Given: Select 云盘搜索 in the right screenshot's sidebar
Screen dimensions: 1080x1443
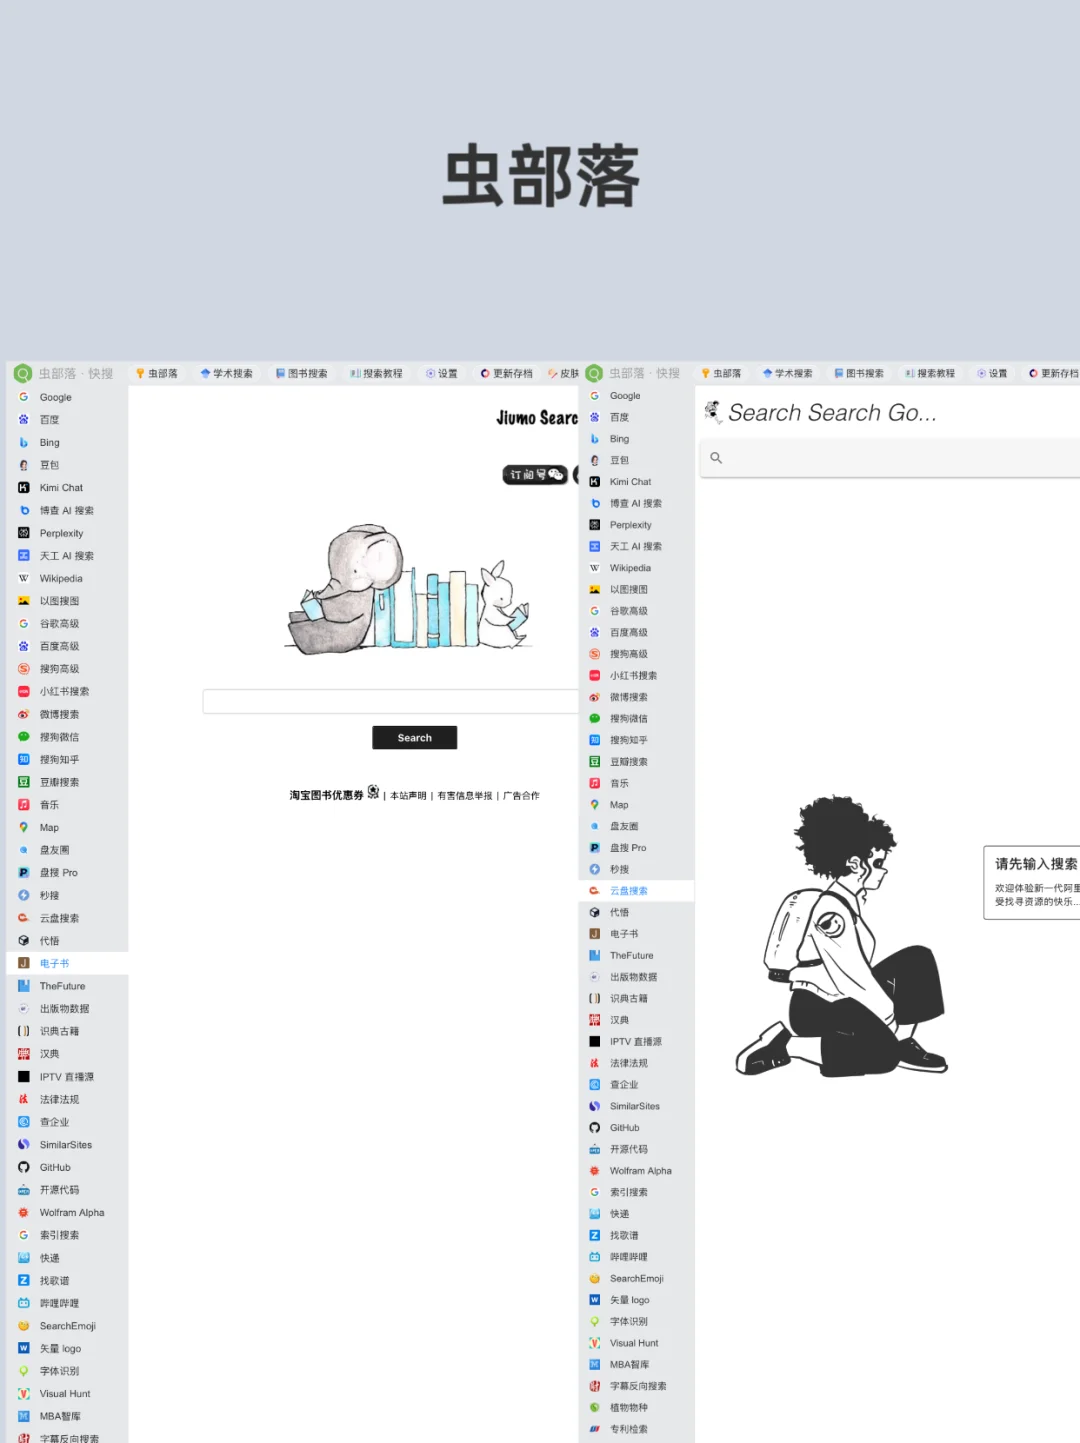Looking at the screenshot, I should pos(636,890).
